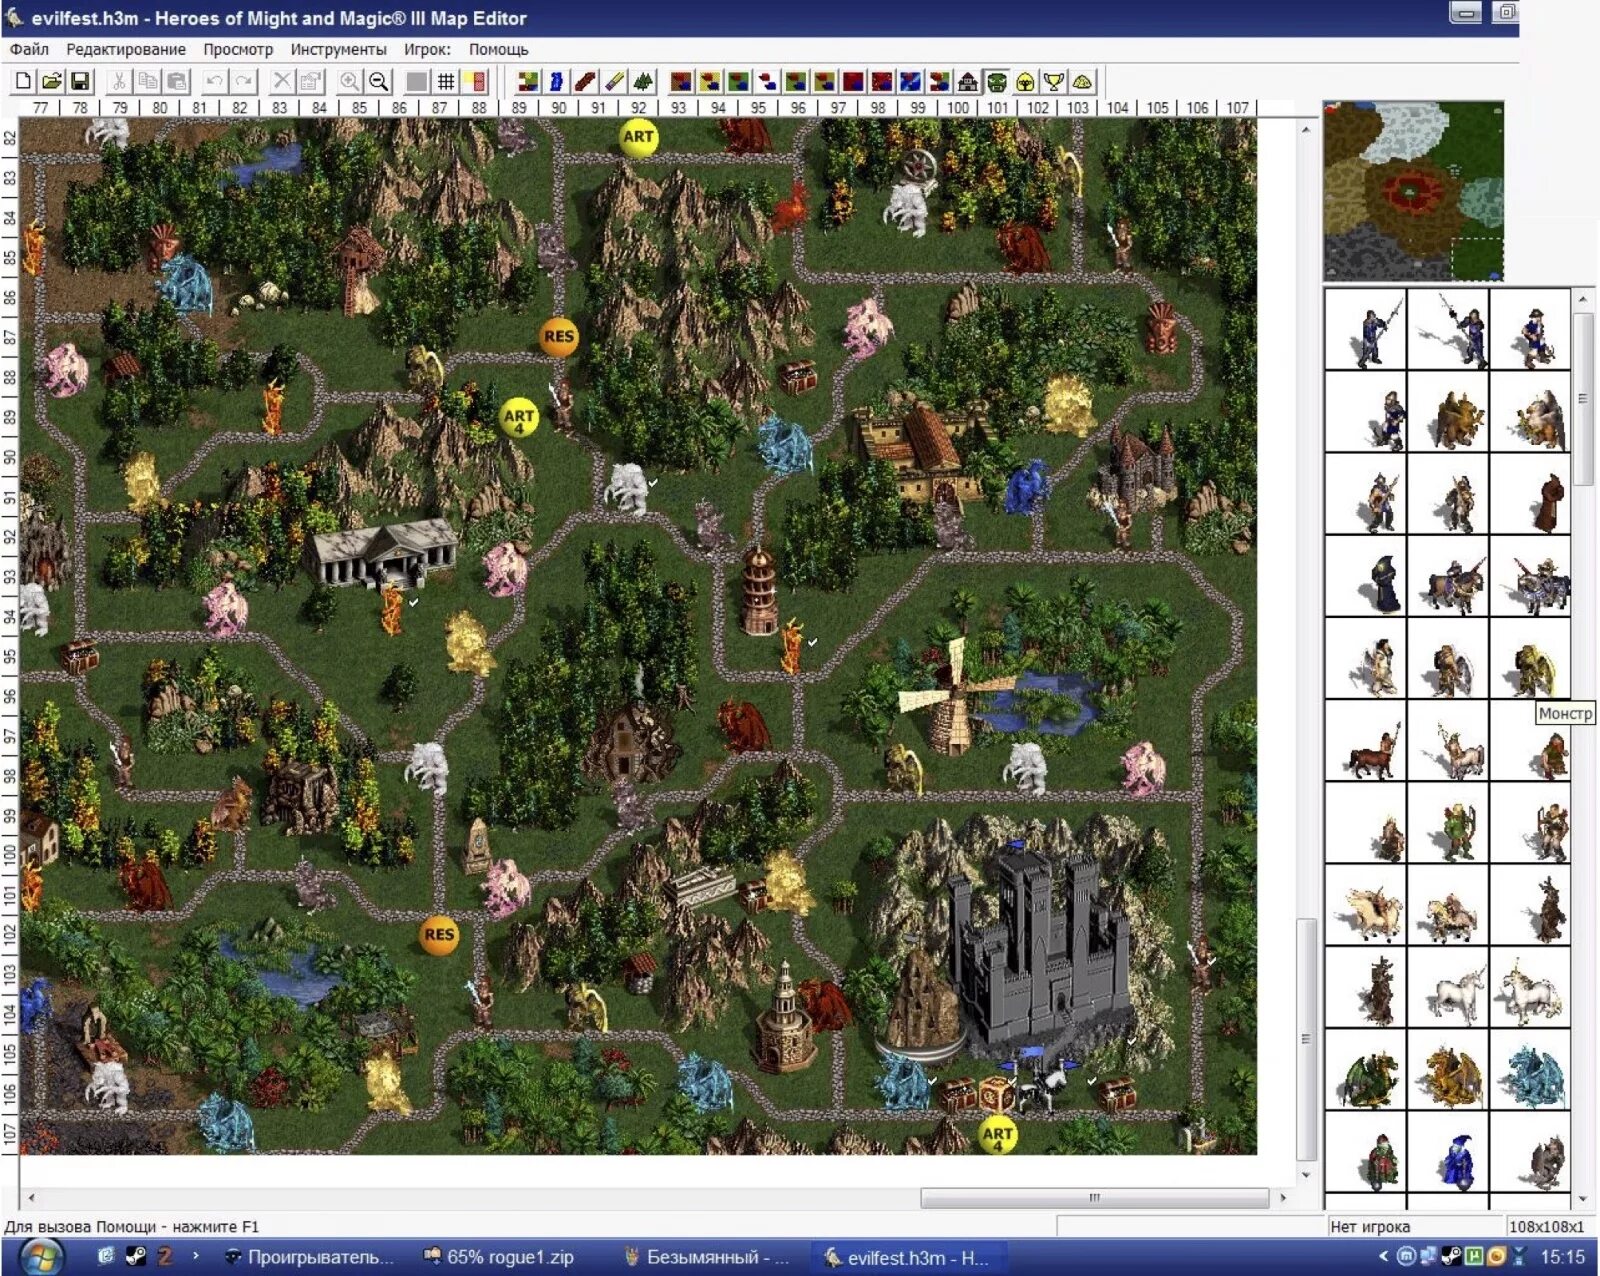
Task: Click the minimap overview thumbnail
Action: coord(1413,190)
